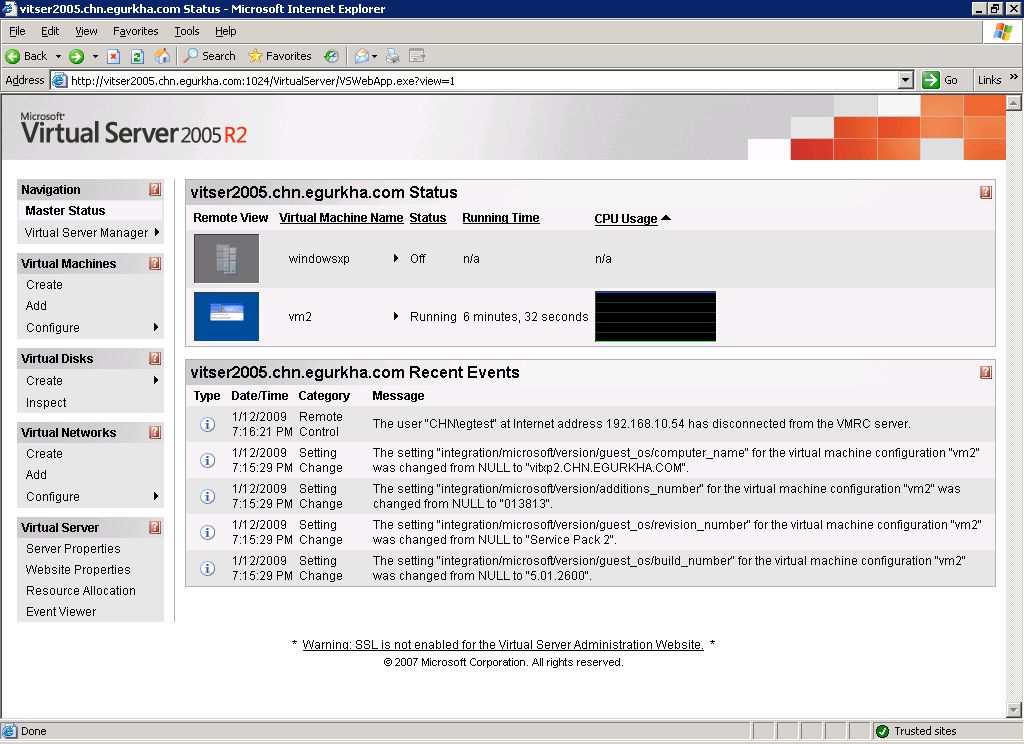Open Event Viewer link
This screenshot has width=1024, height=744.
61,611
